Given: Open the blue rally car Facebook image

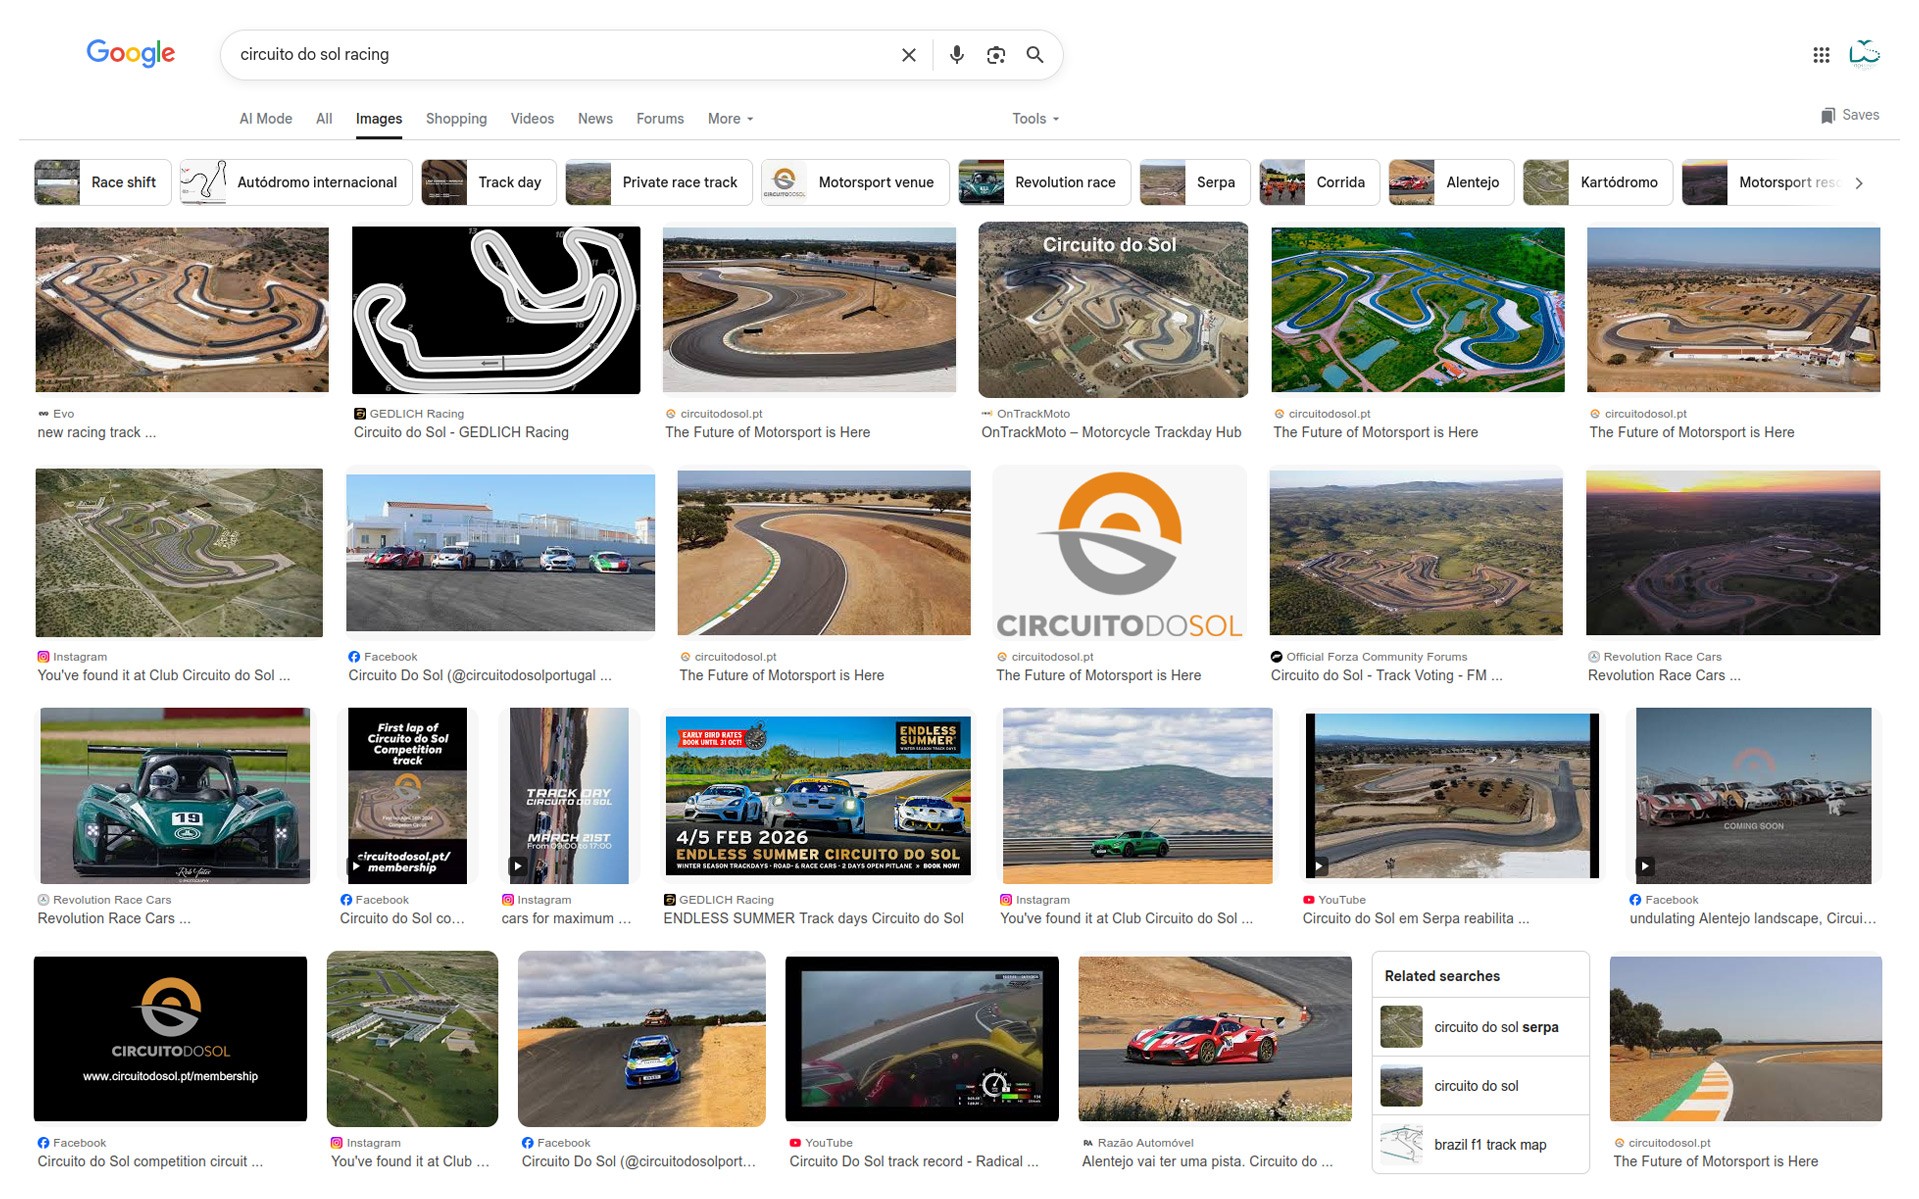Looking at the screenshot, I should click(642, 1039).
